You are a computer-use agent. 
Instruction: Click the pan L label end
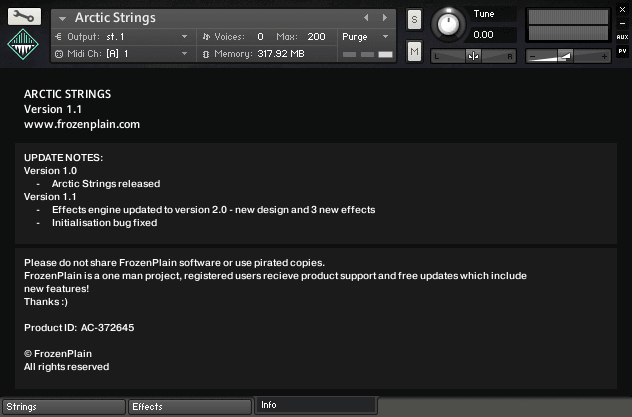coord(437,57)
